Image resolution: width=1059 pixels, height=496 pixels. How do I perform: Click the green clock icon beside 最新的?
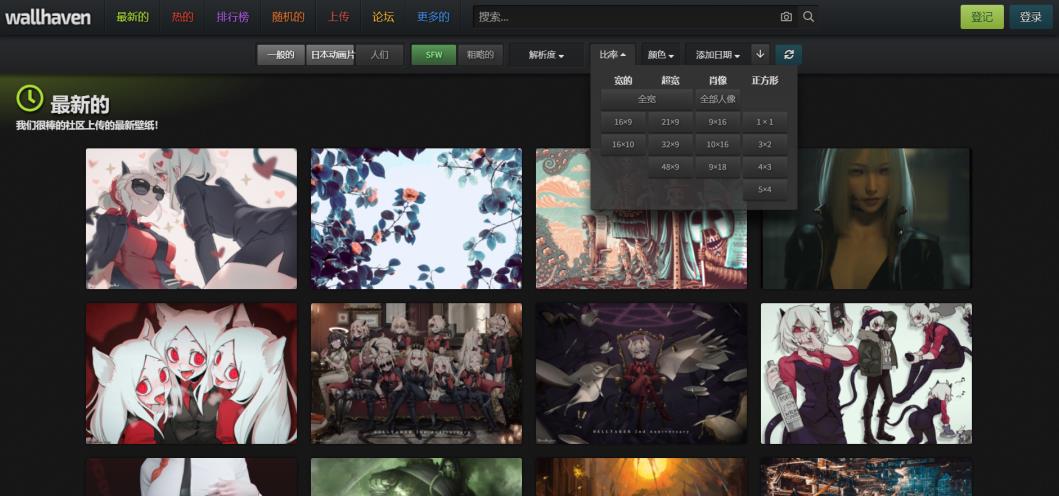[30, 98]
